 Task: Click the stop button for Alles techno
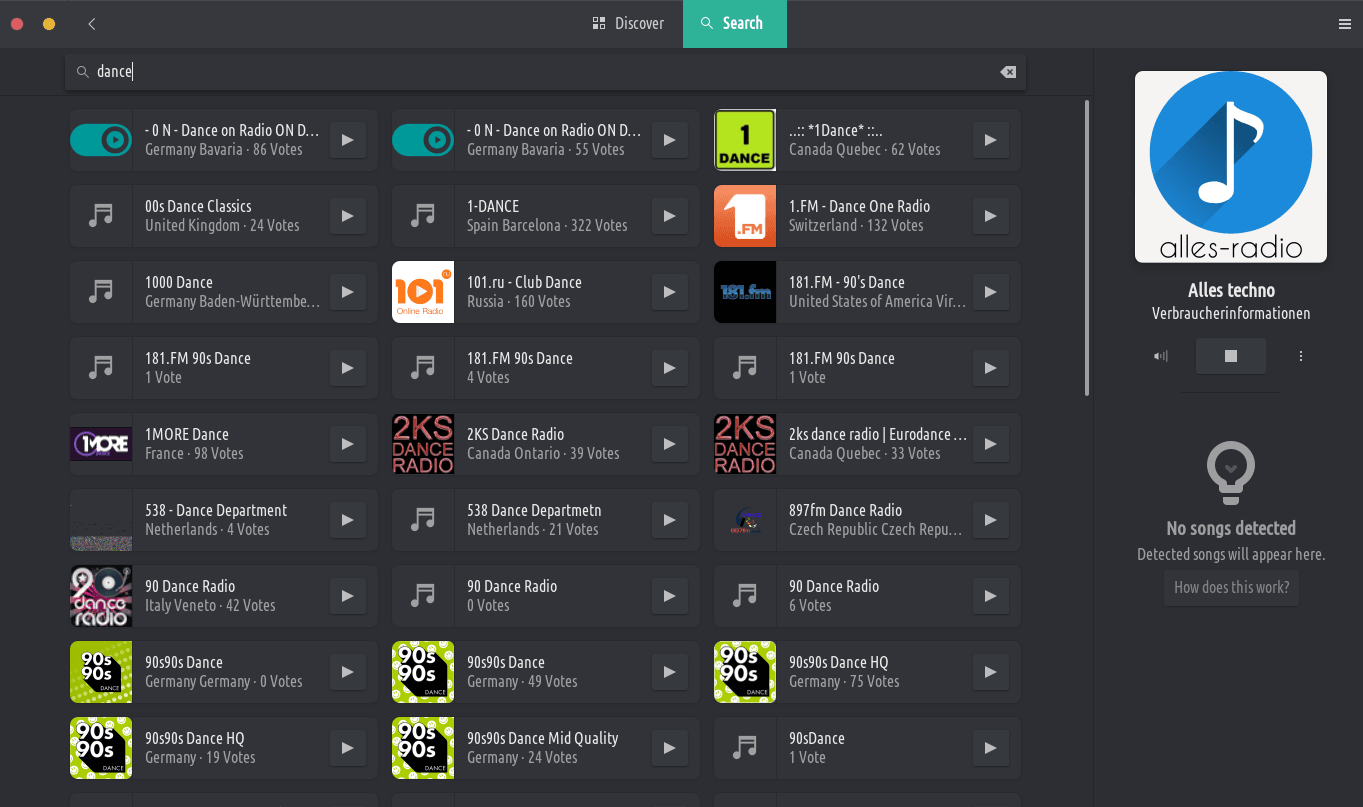[x=1230, y=356]
